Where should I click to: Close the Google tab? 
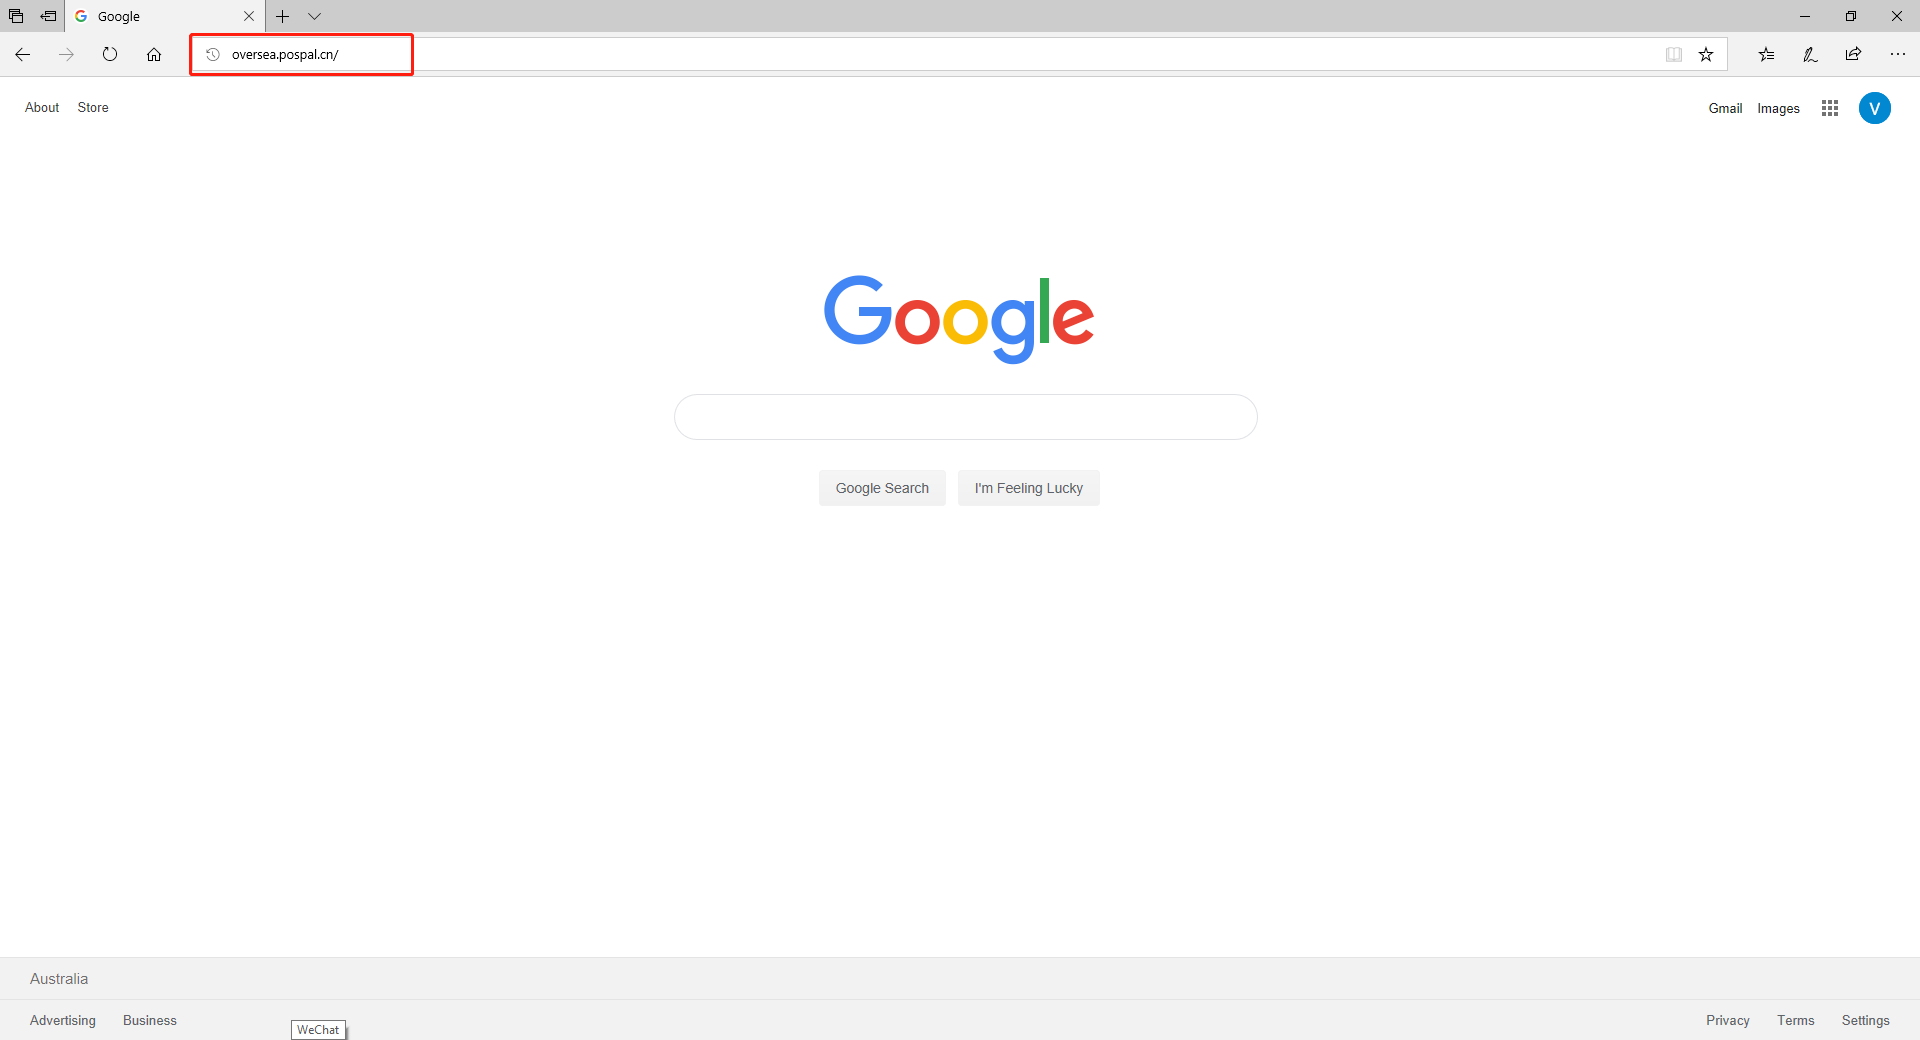(x=249, y=16)
